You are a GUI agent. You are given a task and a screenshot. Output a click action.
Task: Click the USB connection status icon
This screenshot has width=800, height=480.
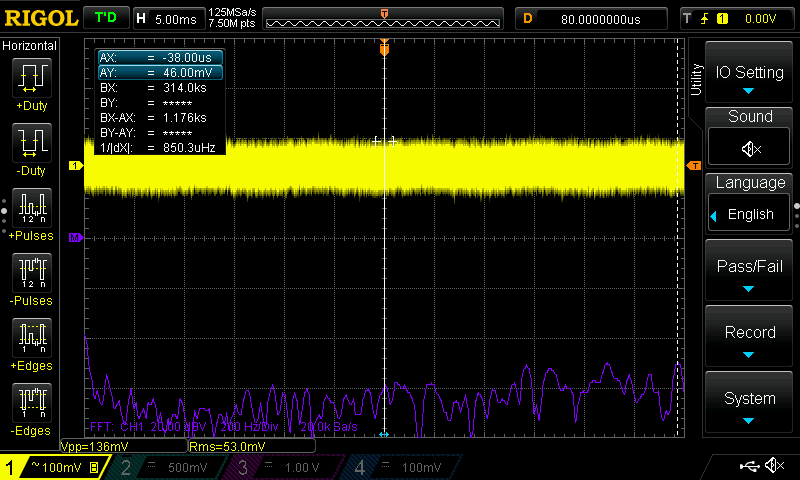748,466
